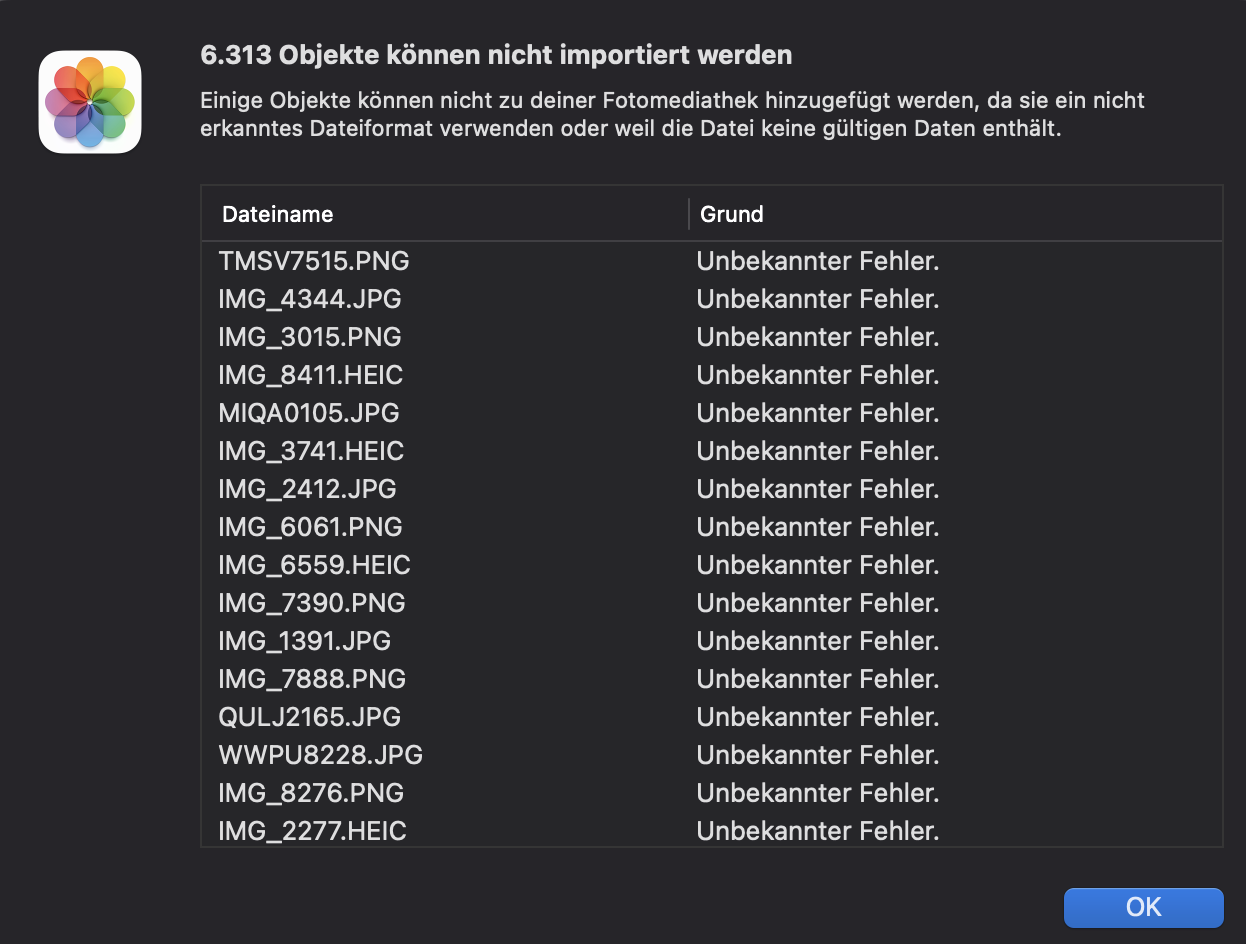1246x944 pixels.
Task: Select the TMSV7515.PNG row
Action: point(314,261)
